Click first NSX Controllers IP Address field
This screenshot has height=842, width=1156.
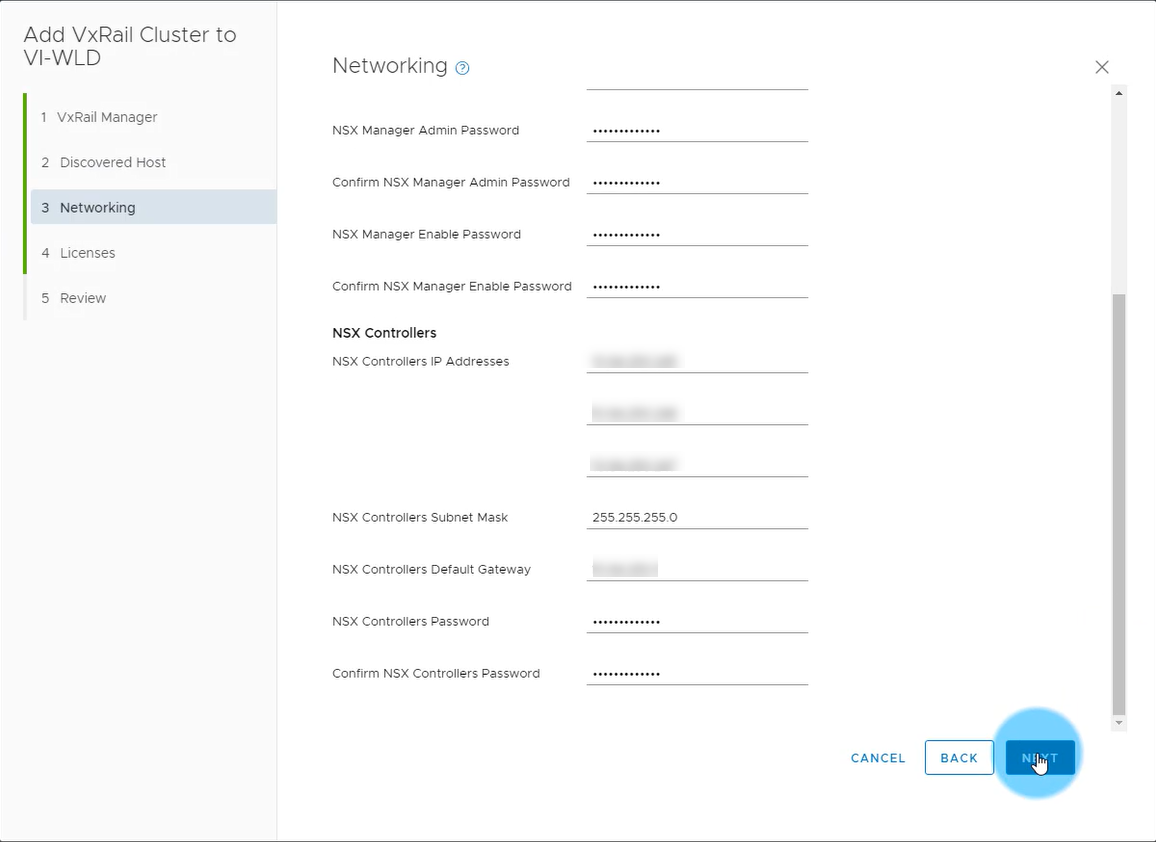click(x=696, y=361)
